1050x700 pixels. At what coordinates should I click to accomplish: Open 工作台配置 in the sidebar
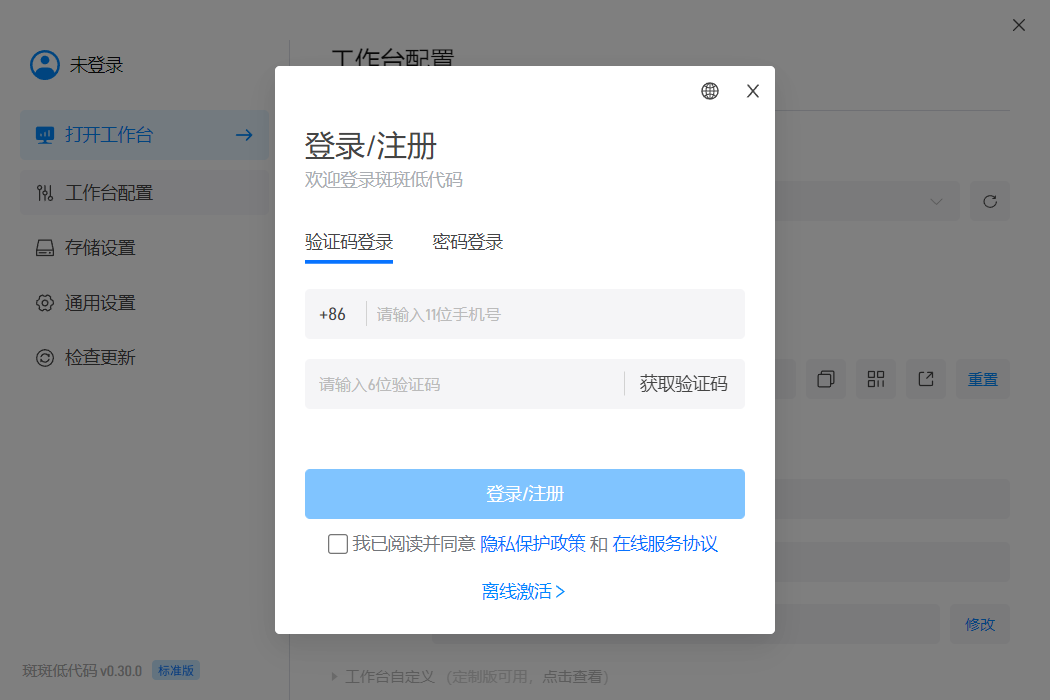(x=144, y=193)
